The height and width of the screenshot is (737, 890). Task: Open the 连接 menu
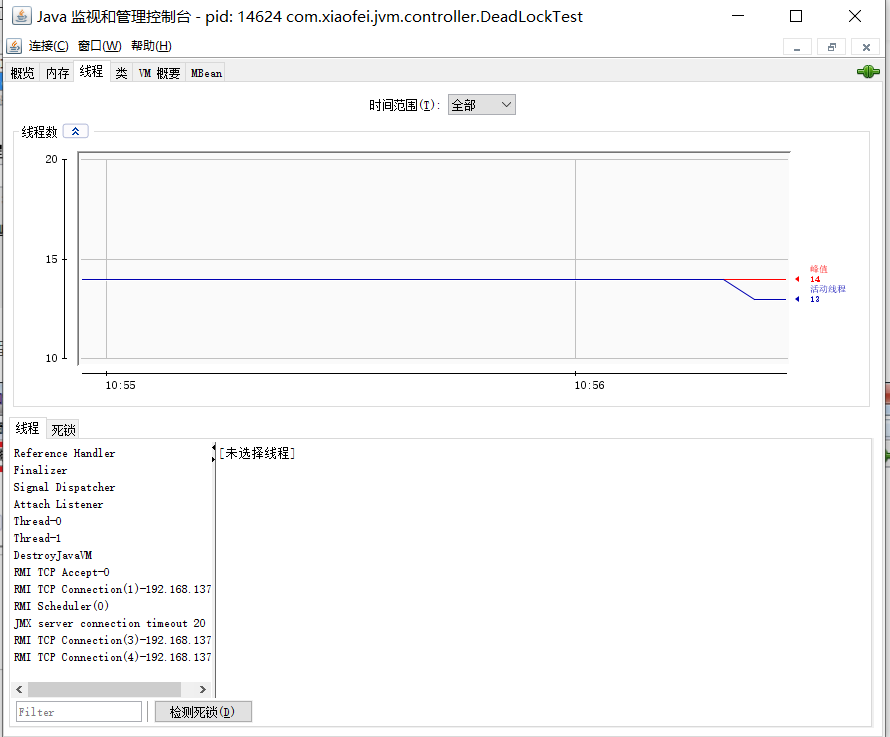tap(48, 46)
